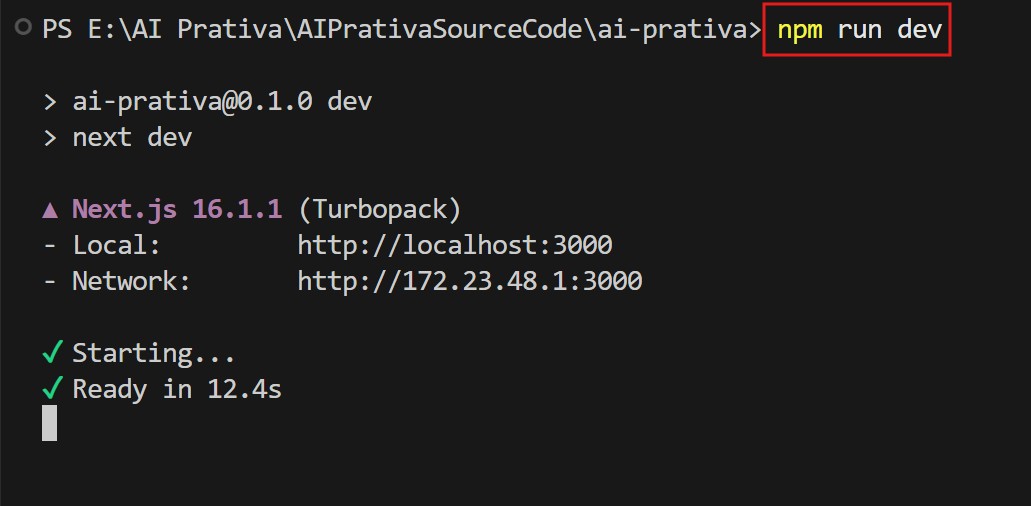Click the 'Local:' label
Screen dimensions: 1031x506
[116, 246]
